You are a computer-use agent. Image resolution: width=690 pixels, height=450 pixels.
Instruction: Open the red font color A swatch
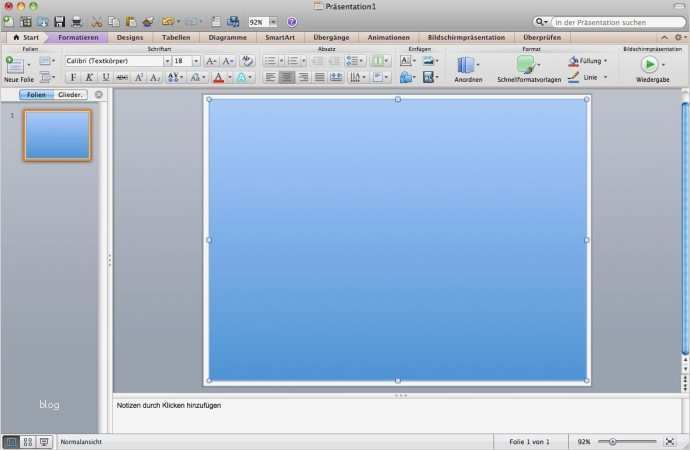pos(218,77)
